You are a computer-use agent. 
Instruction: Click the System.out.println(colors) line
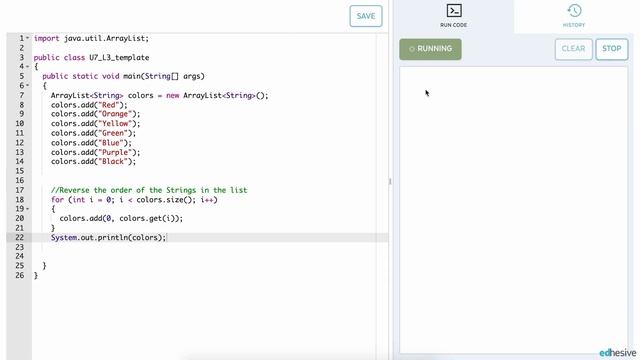(x=109, y=238)
